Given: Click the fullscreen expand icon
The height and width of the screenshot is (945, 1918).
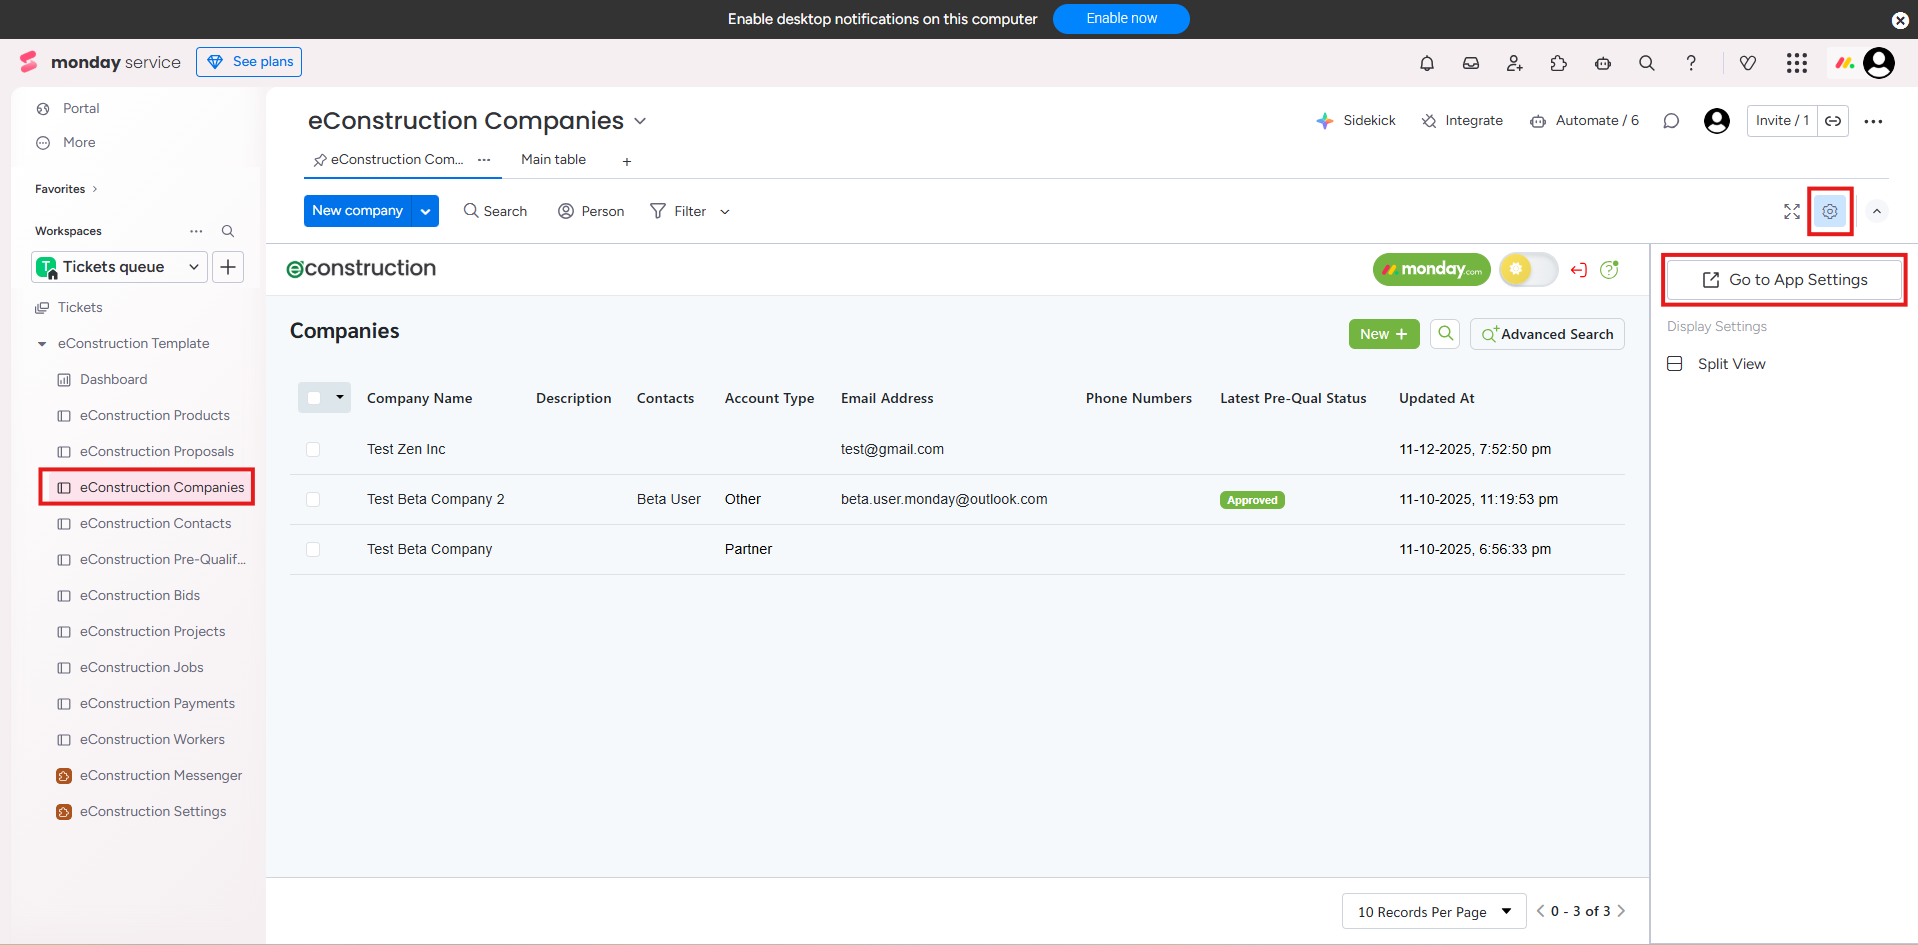Looking at the screenshot, I should [x=1792, y=212].
